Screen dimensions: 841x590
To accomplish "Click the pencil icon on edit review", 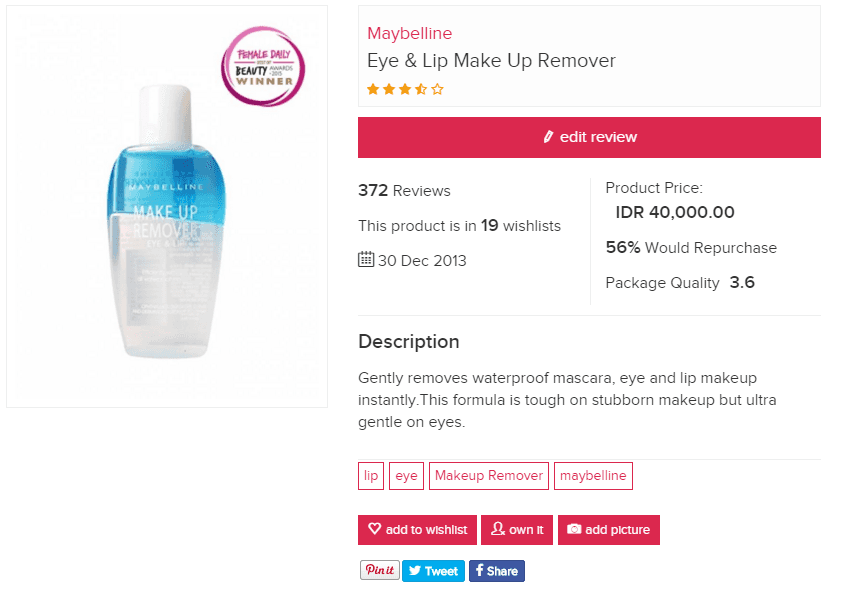I will [548, 137].
